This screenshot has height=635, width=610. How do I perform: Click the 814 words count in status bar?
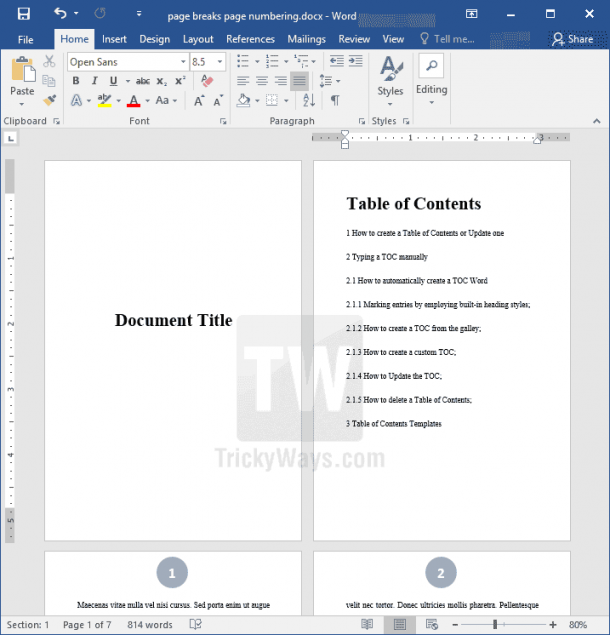[x=150, y=624]
